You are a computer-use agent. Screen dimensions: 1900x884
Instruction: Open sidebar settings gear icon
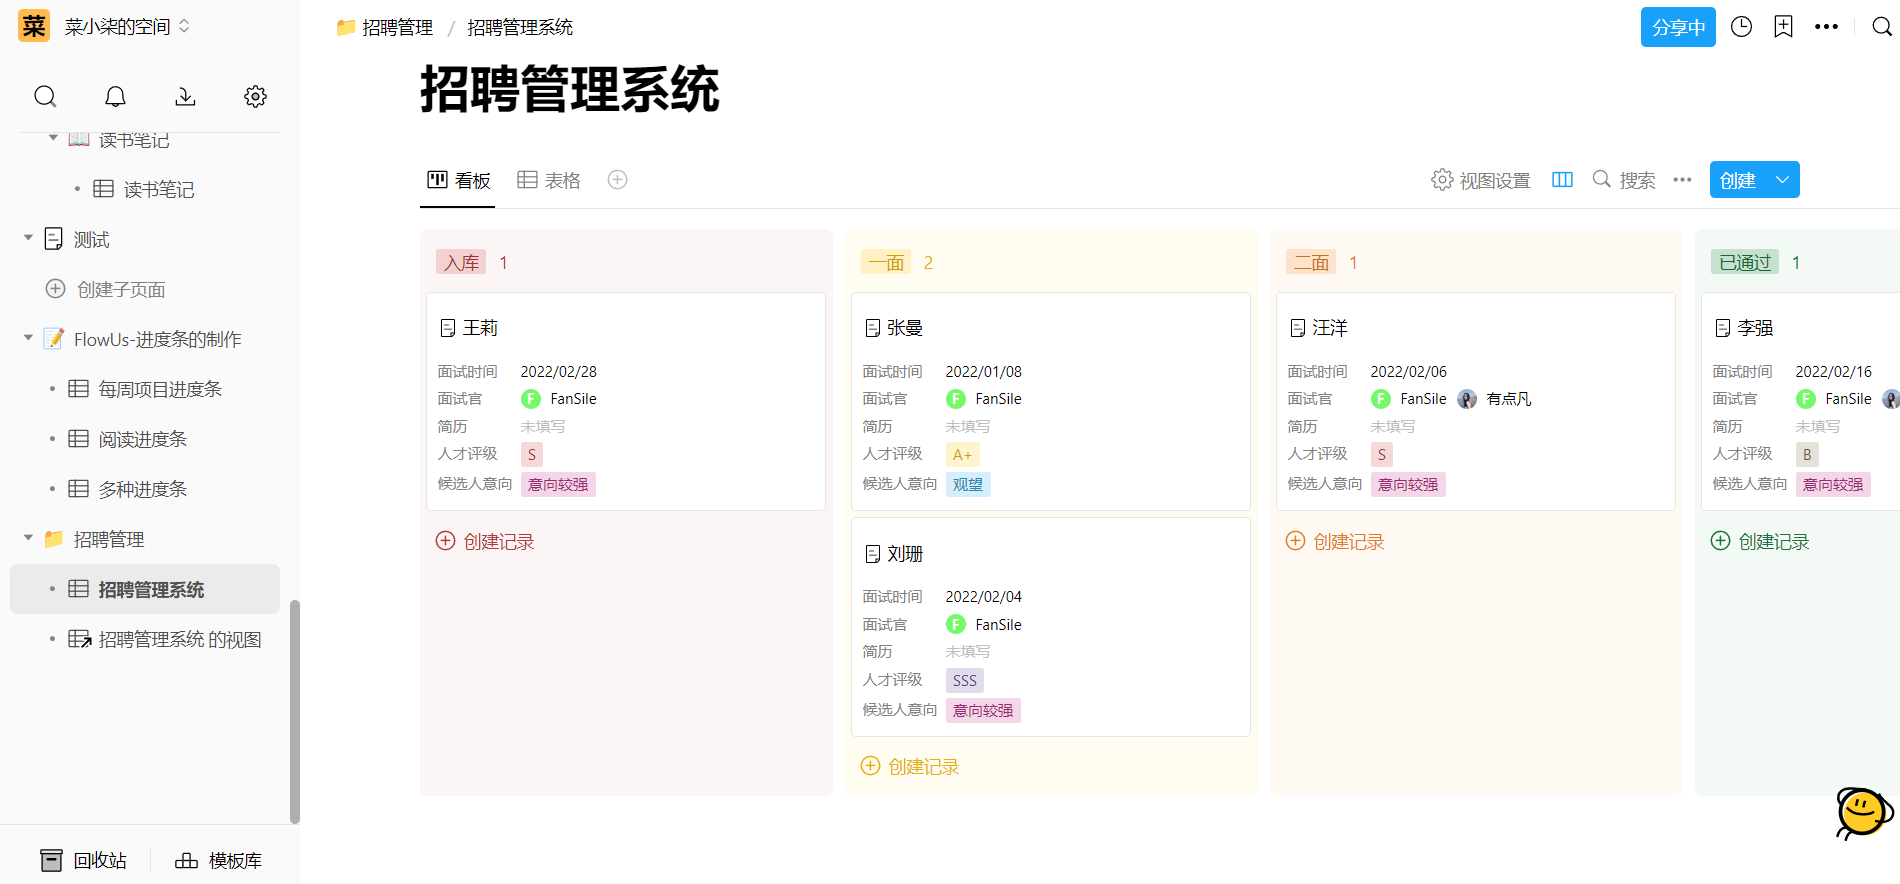[255, 96]
